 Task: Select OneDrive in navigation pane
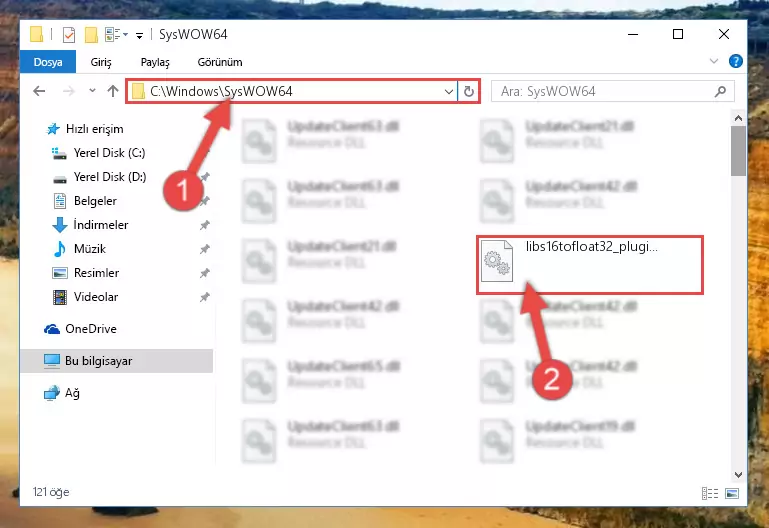(80, 329)
